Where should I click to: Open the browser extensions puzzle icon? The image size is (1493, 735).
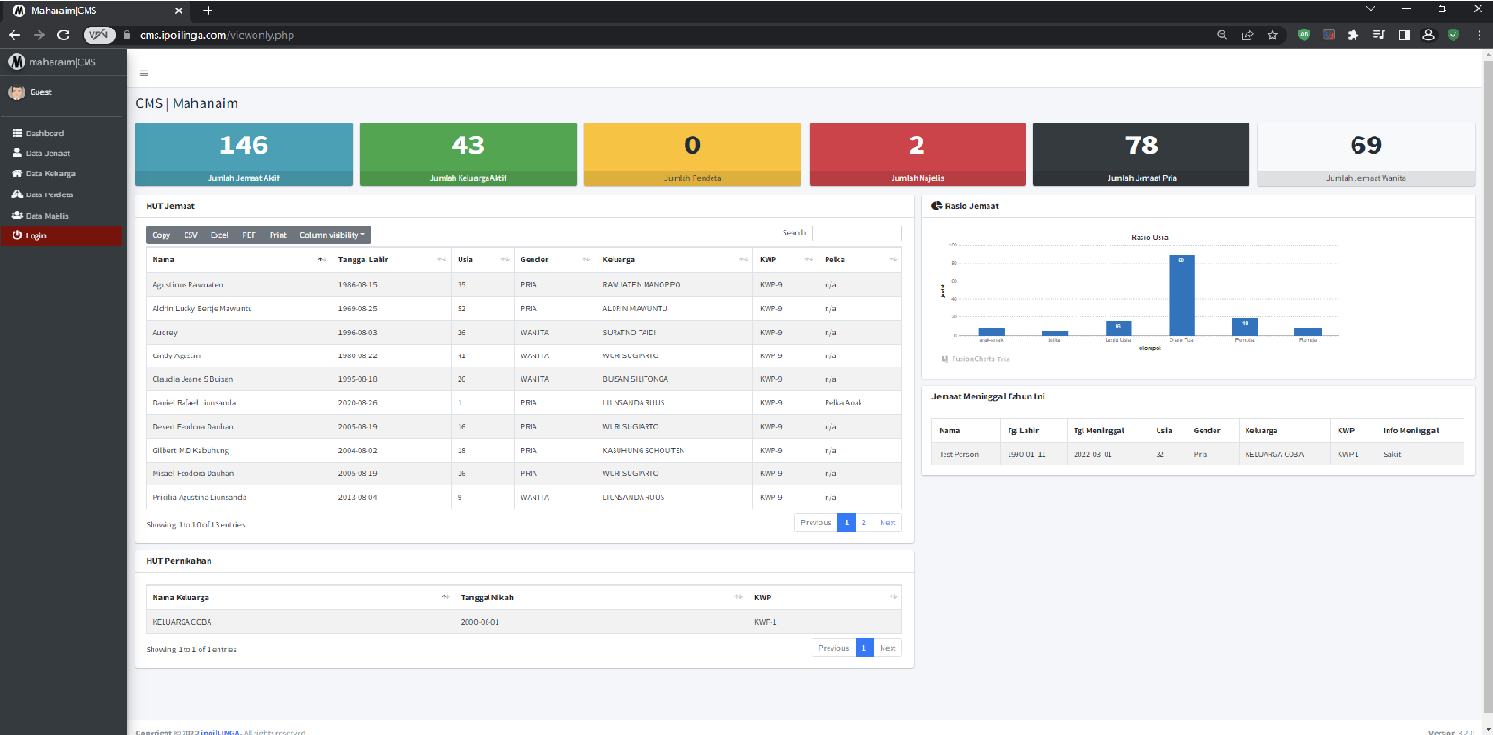[x=1354, y=34]
